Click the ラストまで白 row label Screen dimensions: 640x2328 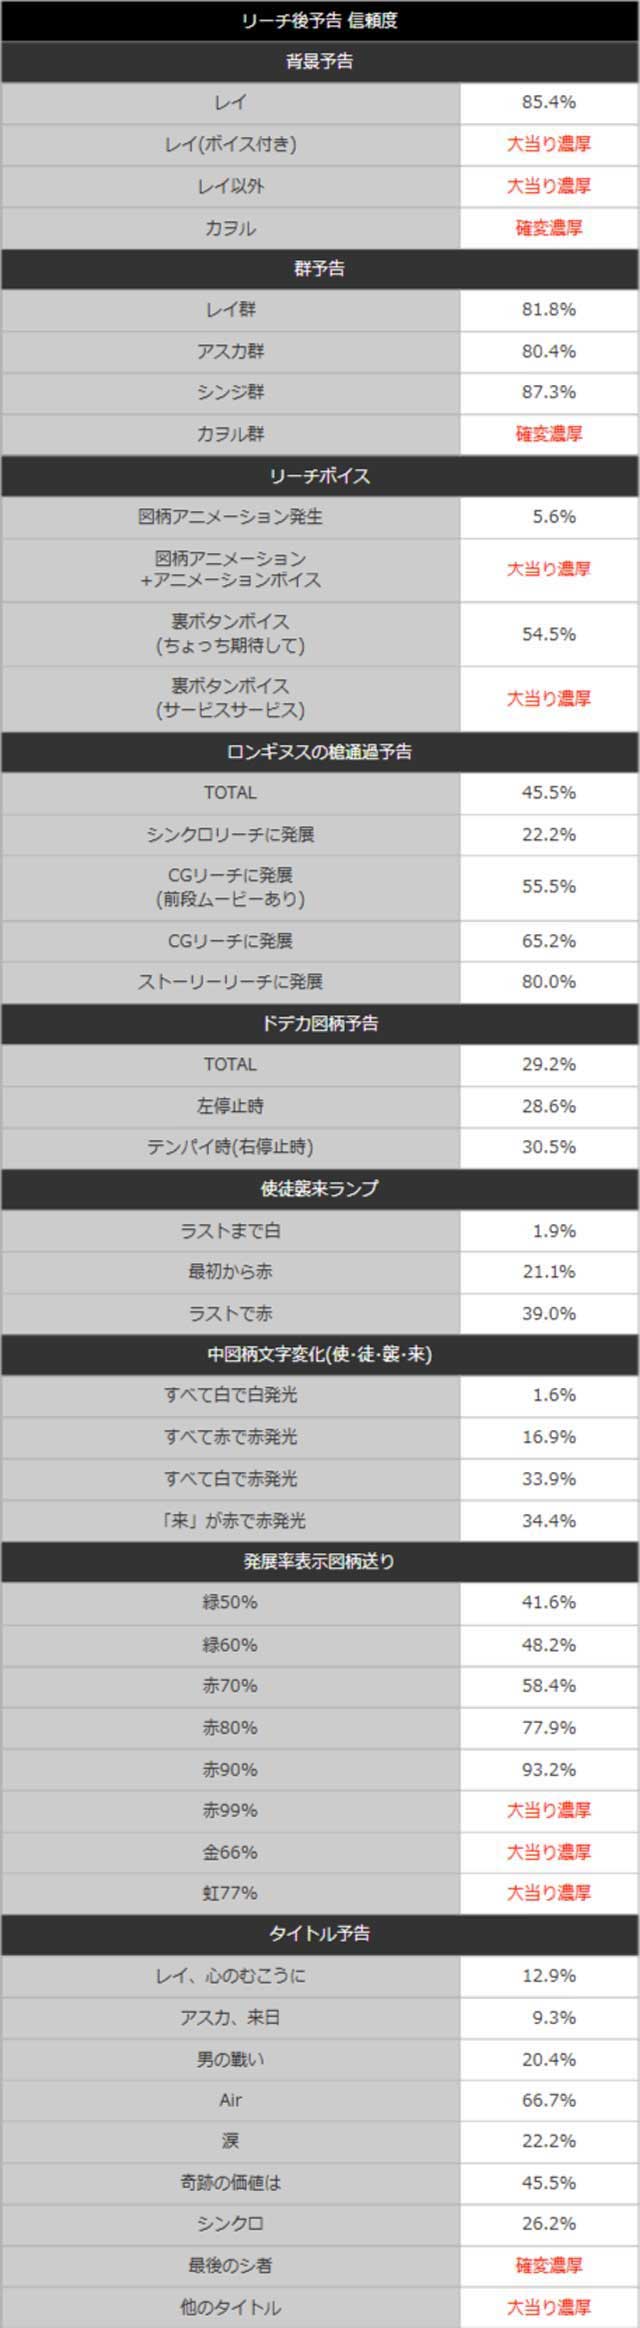pyautogui.click(x=230, y=1231)
